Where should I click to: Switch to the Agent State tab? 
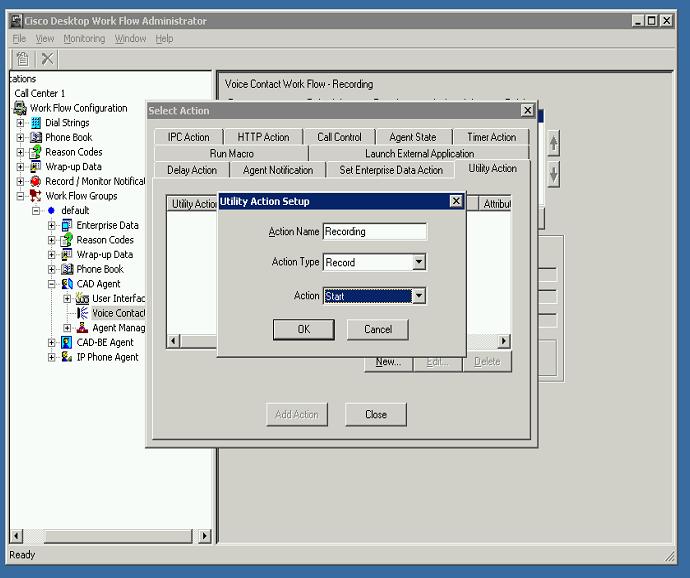413,137
